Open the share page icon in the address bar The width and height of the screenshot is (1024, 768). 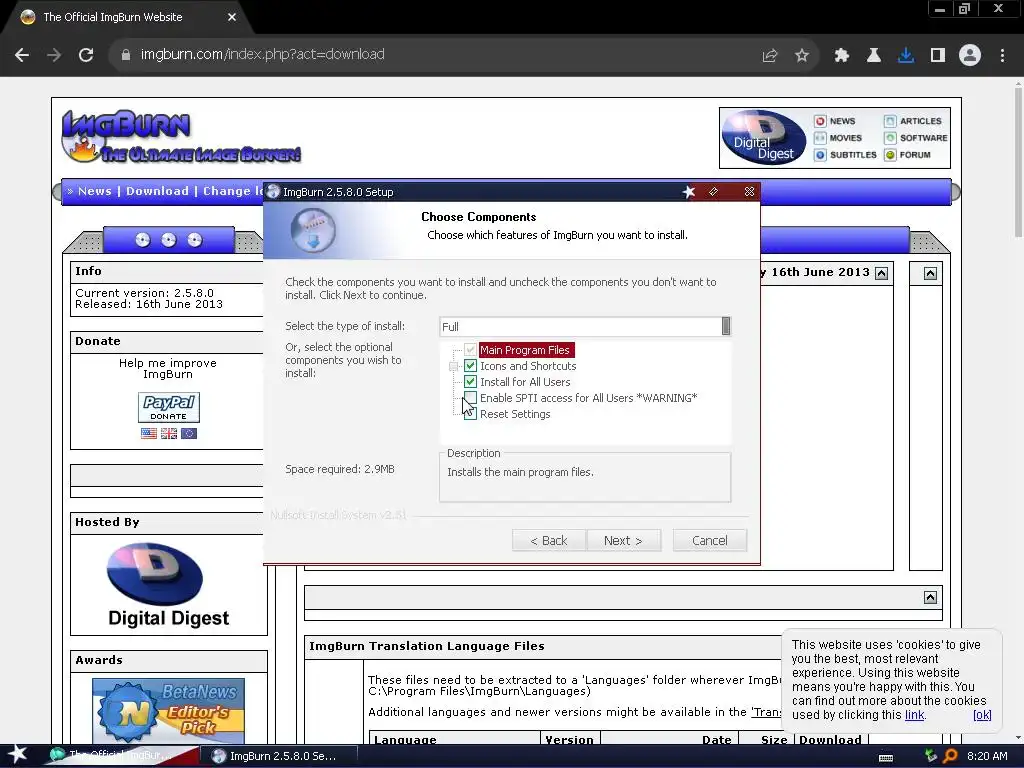click(x=770, y=56)
